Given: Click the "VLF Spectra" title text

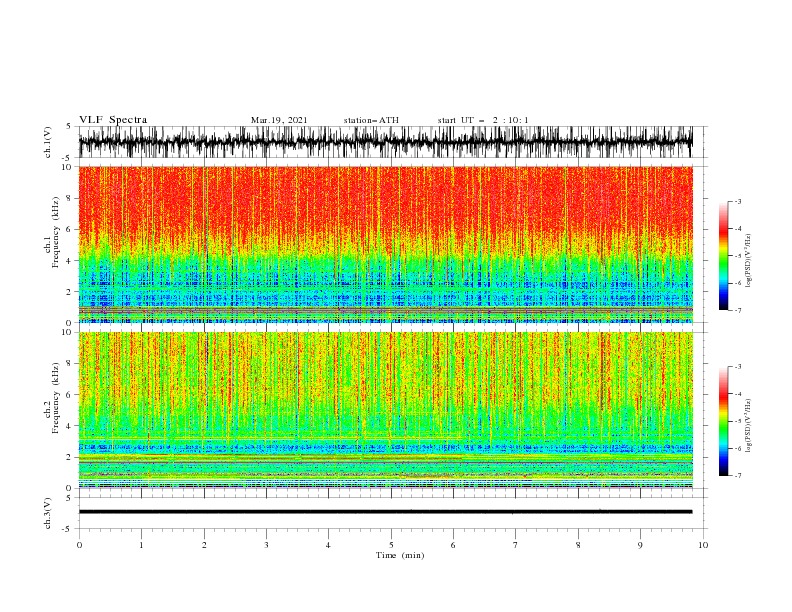Looking at the screenshot, I should [113, 120].
